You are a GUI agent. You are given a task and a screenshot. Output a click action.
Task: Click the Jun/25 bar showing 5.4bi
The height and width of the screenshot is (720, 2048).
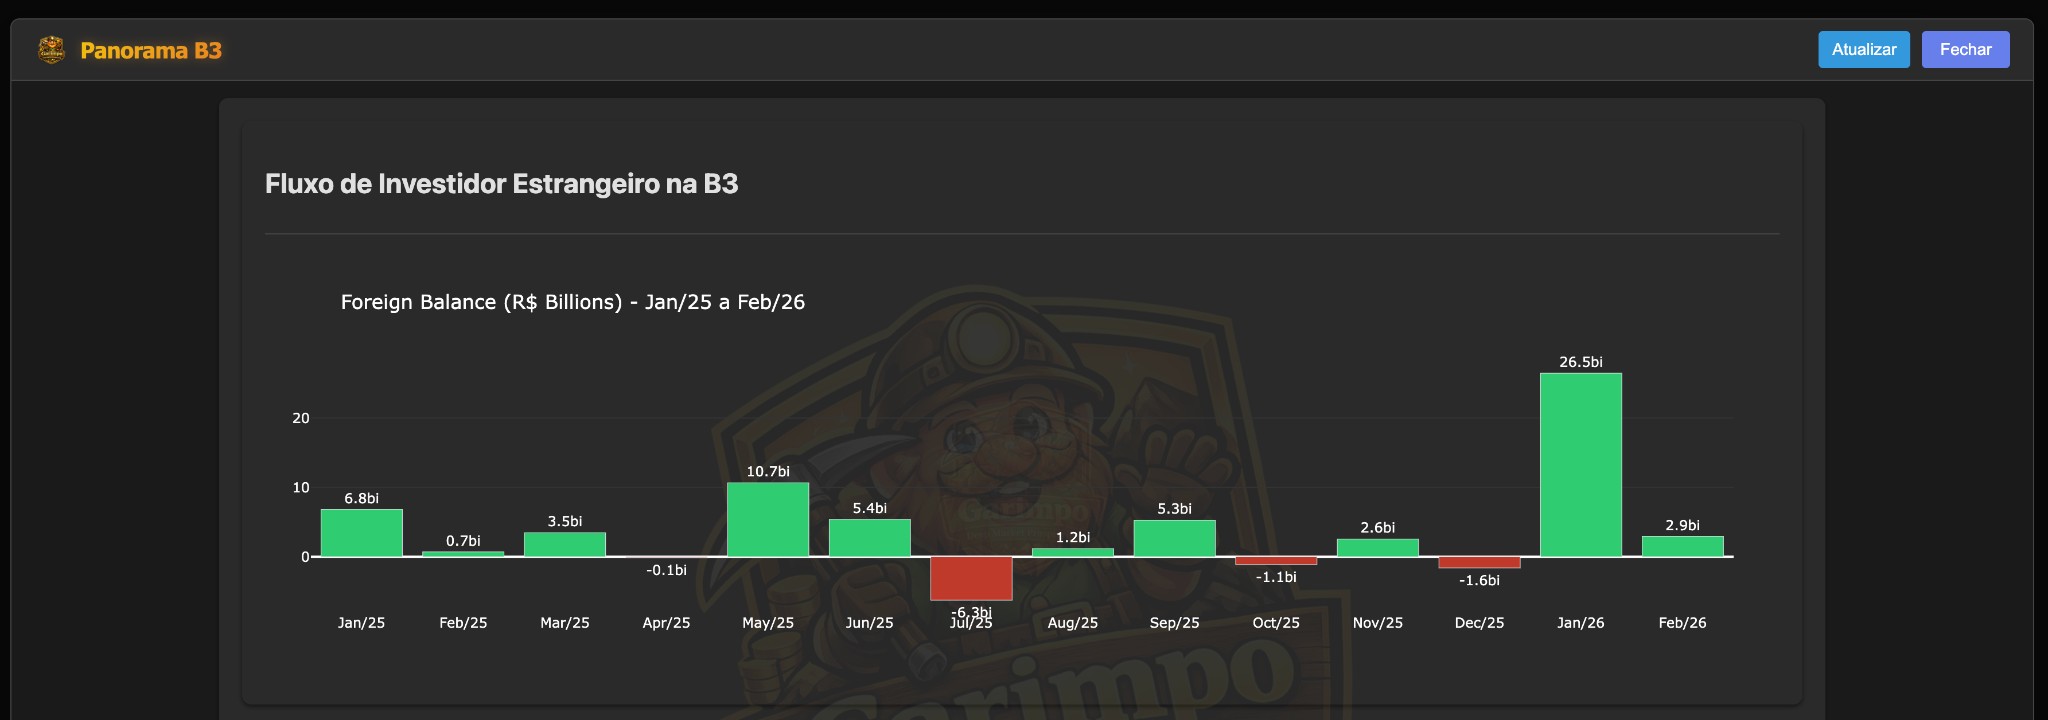click(x=869, y=538)
